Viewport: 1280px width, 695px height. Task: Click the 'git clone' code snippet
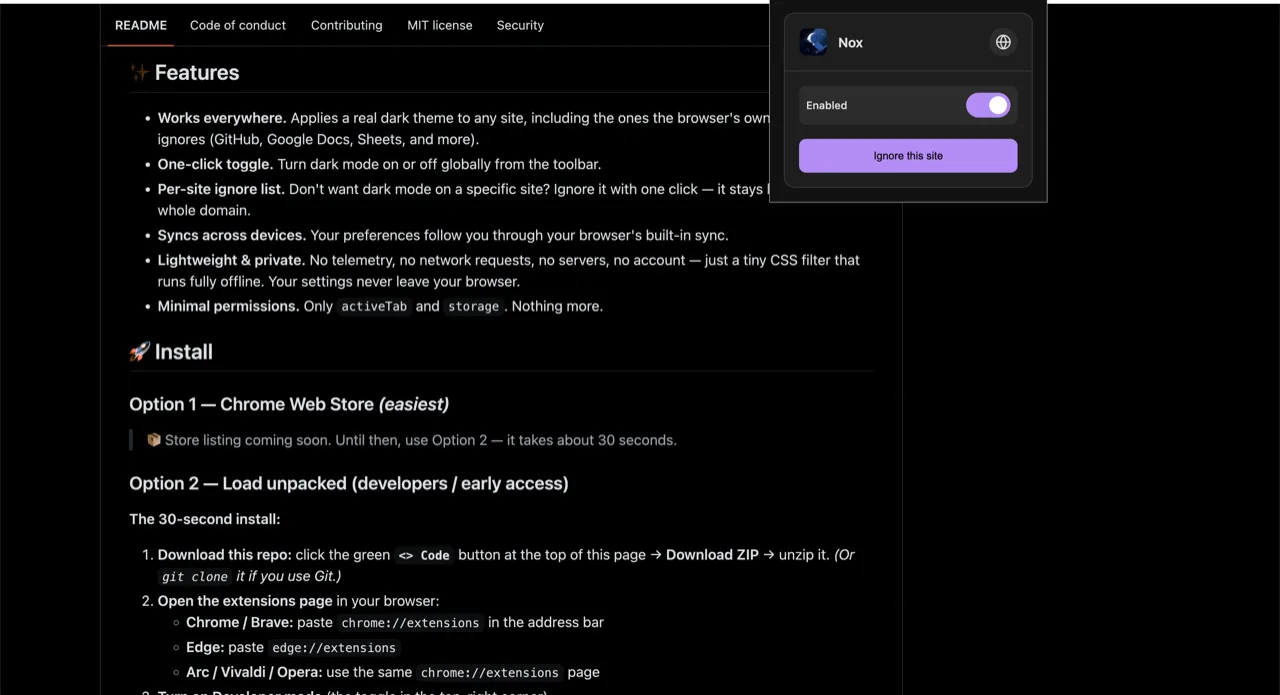(x=195, y=576)
